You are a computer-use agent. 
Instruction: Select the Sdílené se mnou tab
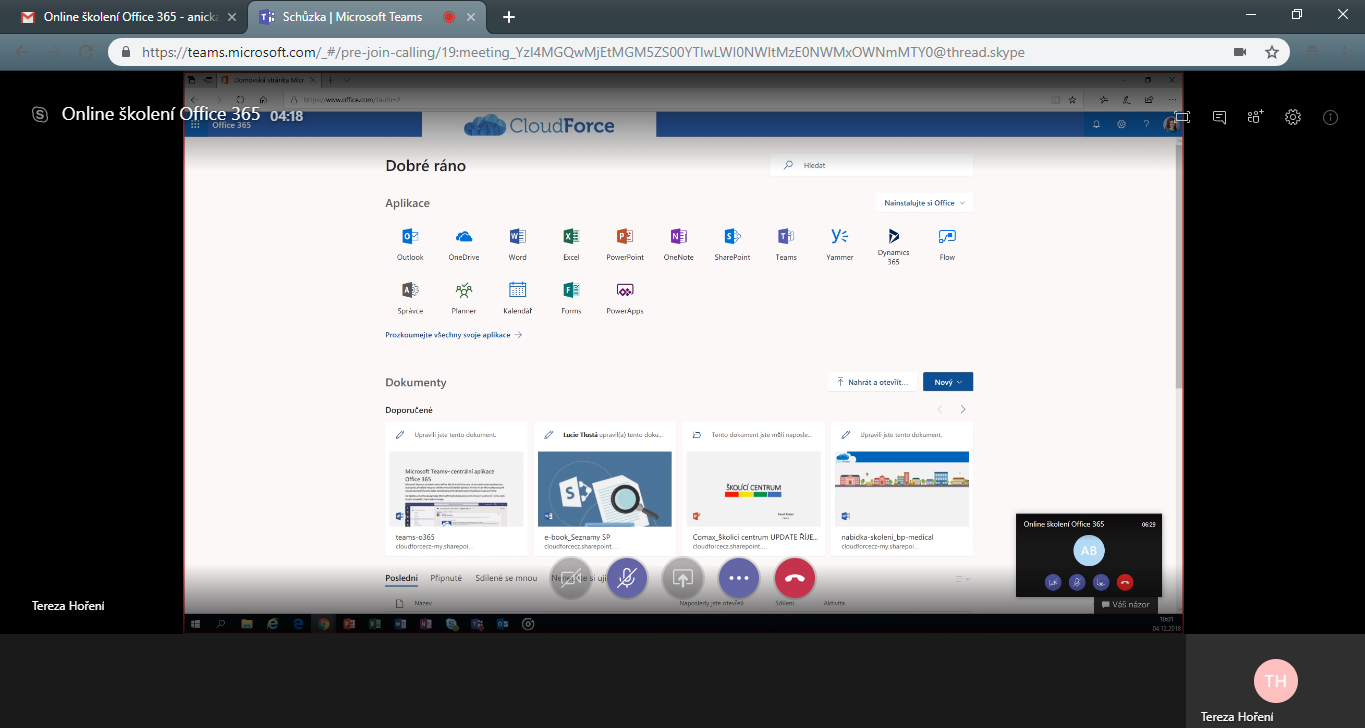click(505, 578)
